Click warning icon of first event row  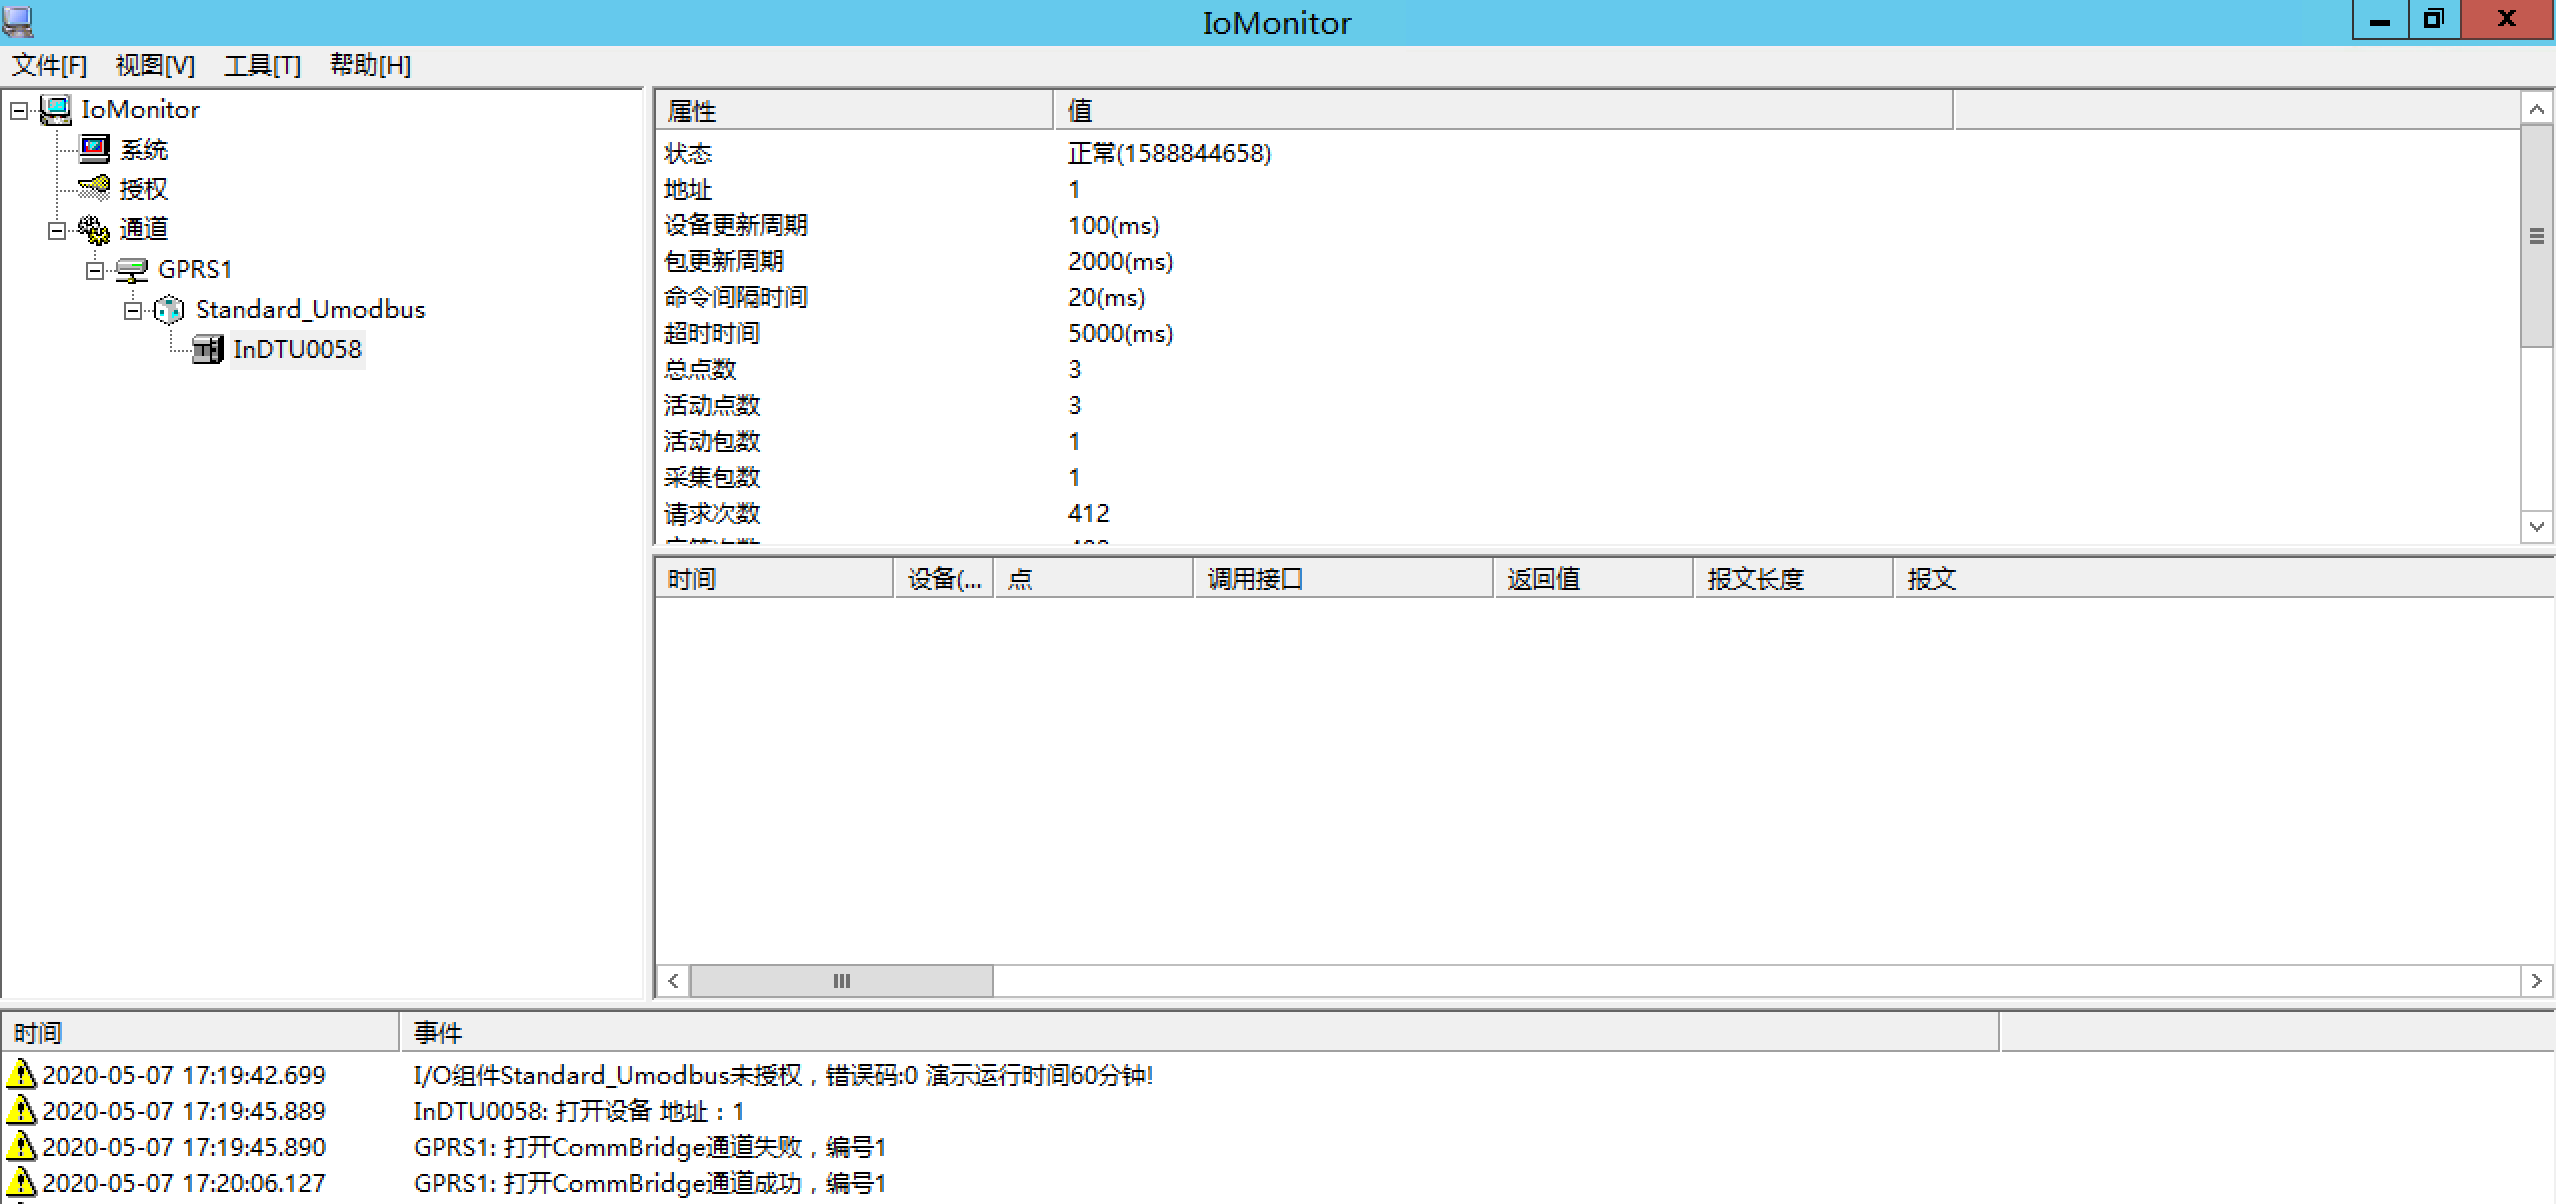click(x=21, y=1075)
